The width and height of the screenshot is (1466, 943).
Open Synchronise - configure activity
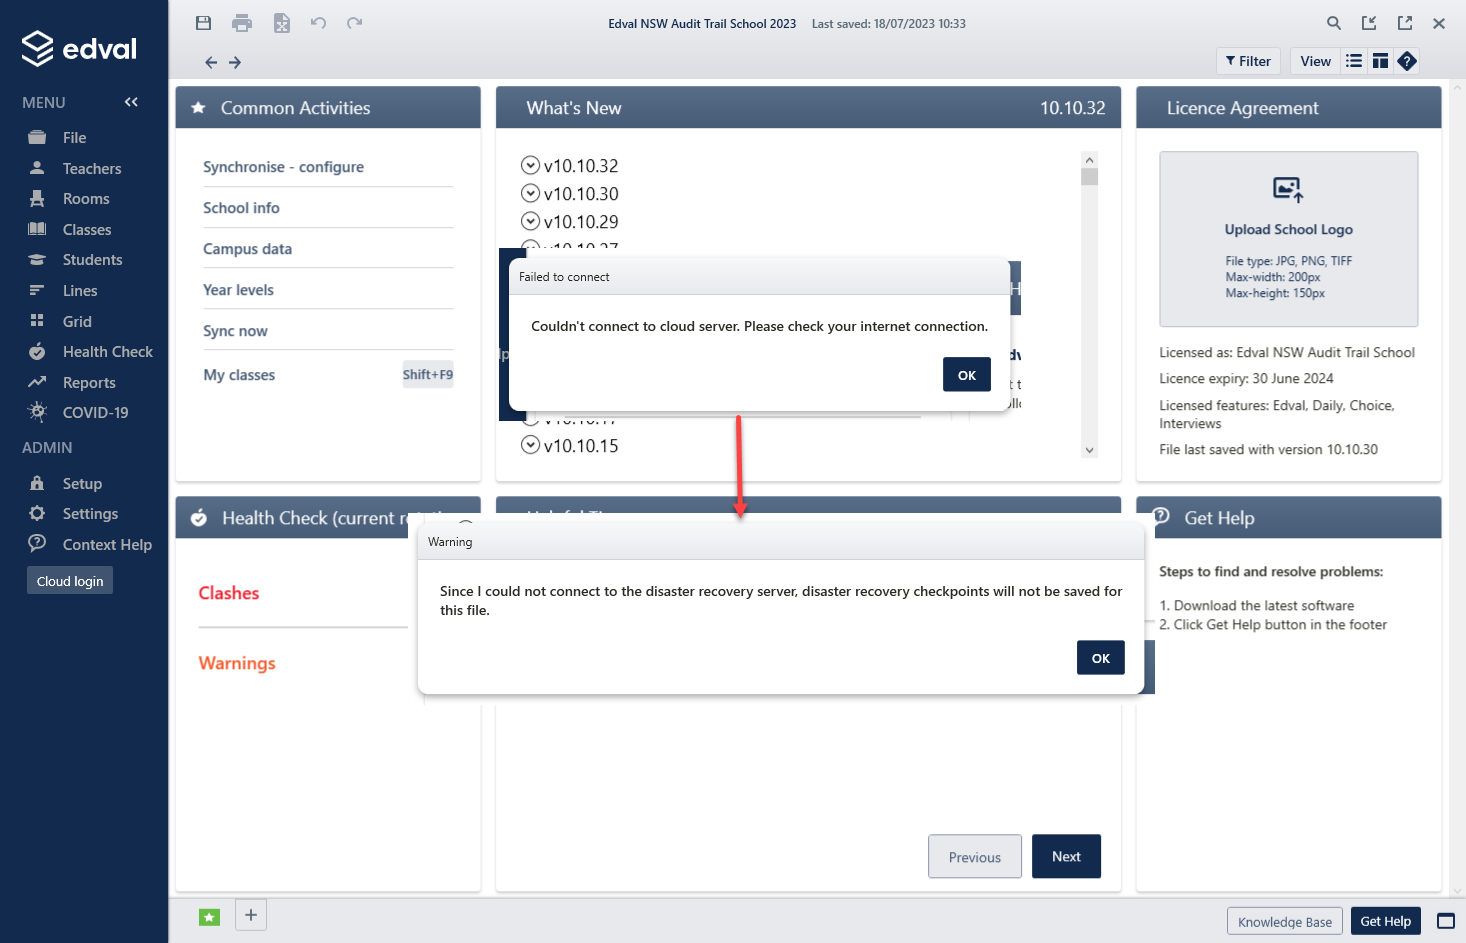283,167
